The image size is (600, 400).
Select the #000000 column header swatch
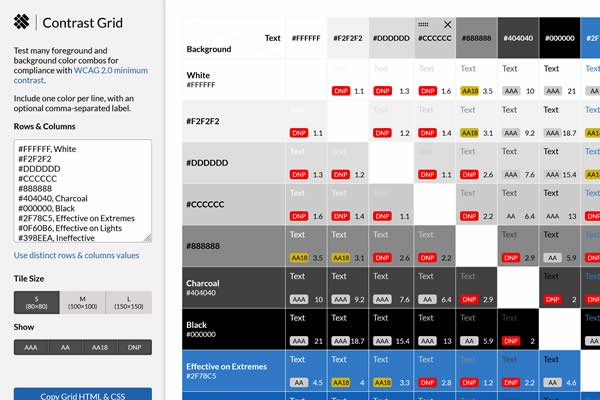pos(560,38)
